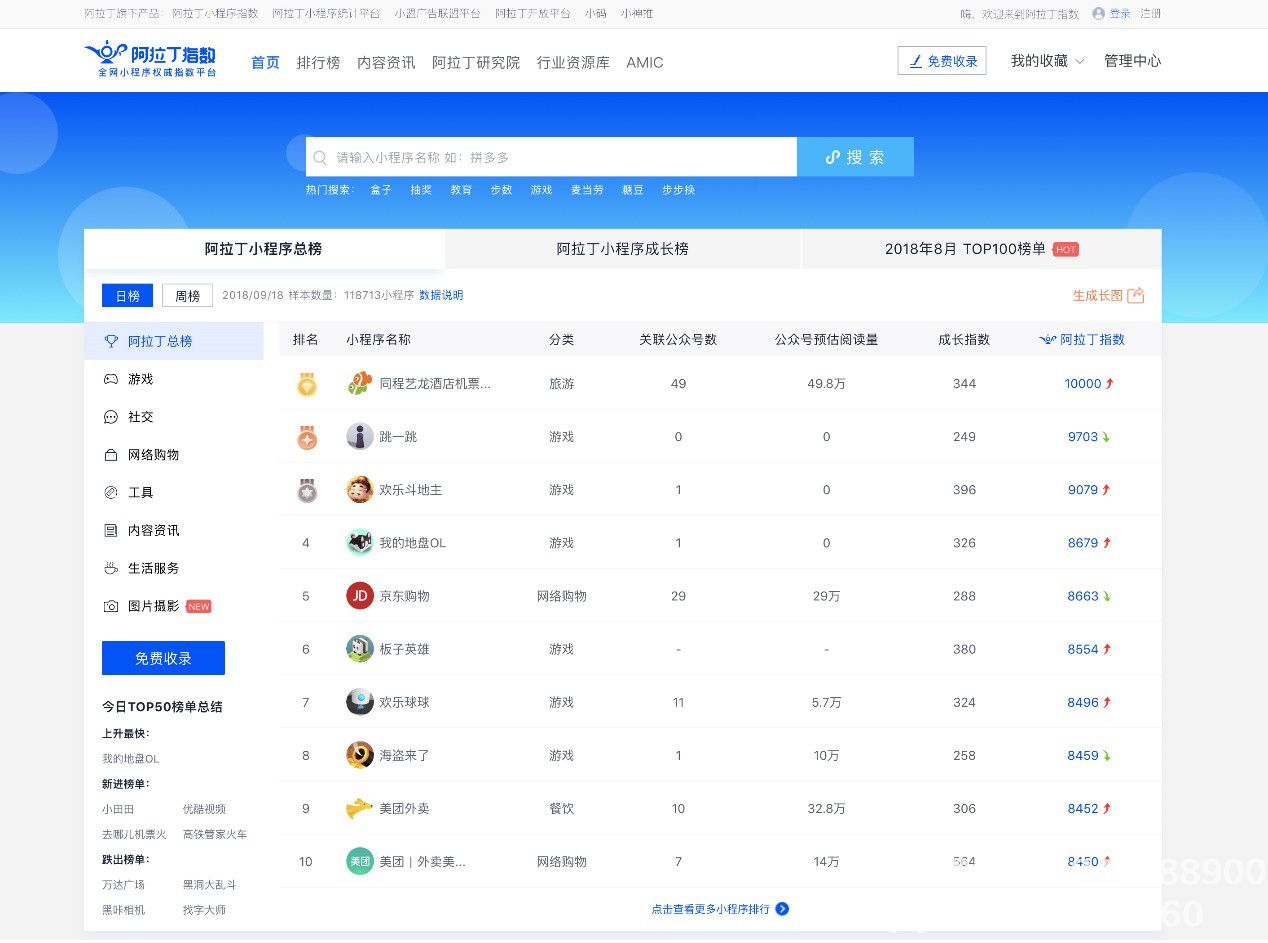Click the 海盗来了 app icon
The image size is (1268, 943).
[x=360, y=755]
